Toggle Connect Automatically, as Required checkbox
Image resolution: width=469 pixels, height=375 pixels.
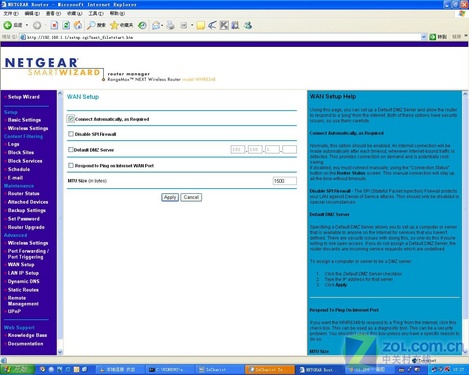pos(70,119)
